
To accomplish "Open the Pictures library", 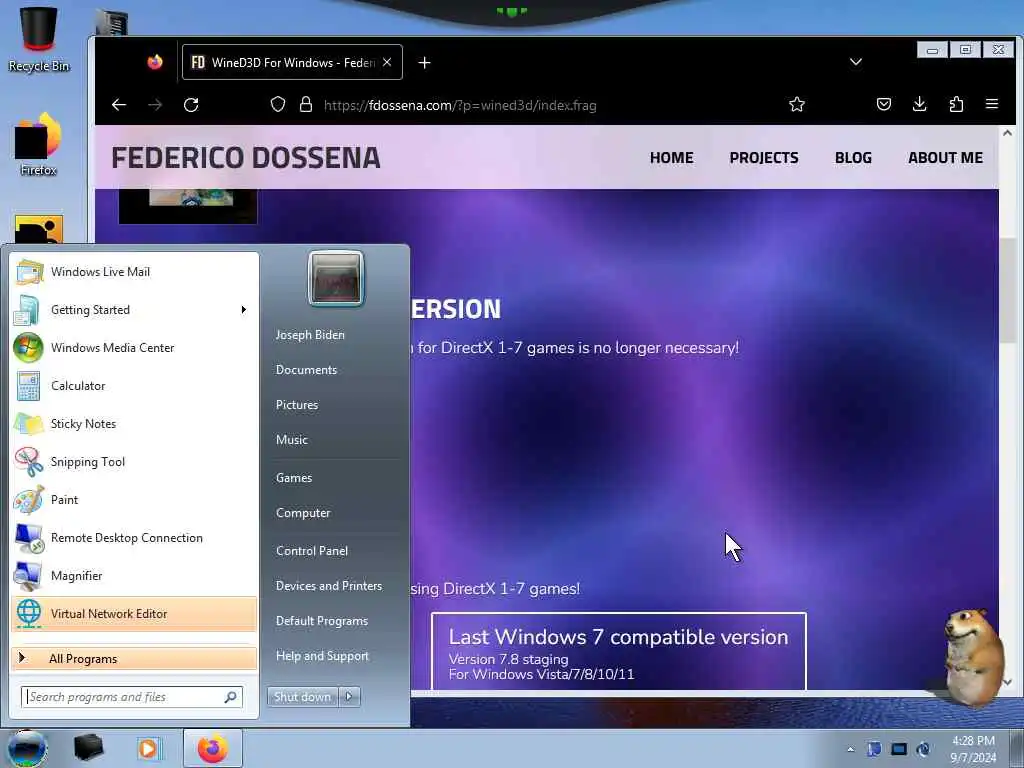I will click(x=296, y=405).
